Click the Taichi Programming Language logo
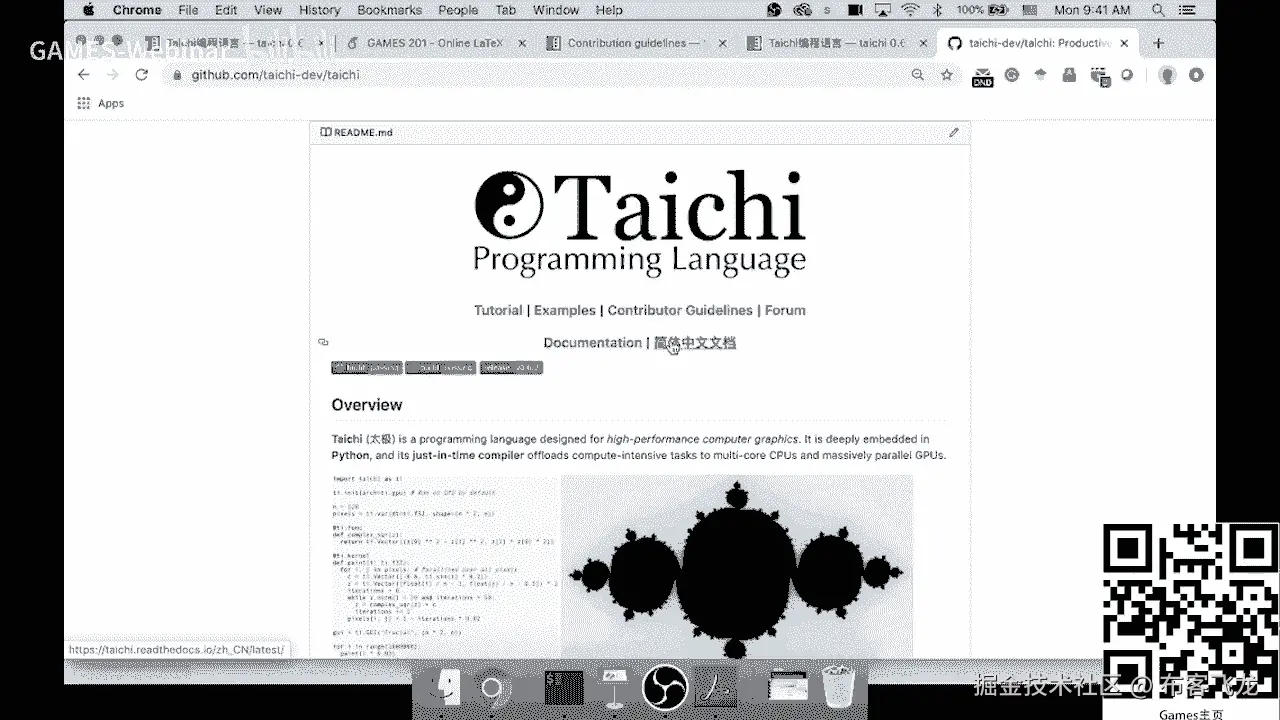The height and width of the screenshot is (720, 1280). 640,223
